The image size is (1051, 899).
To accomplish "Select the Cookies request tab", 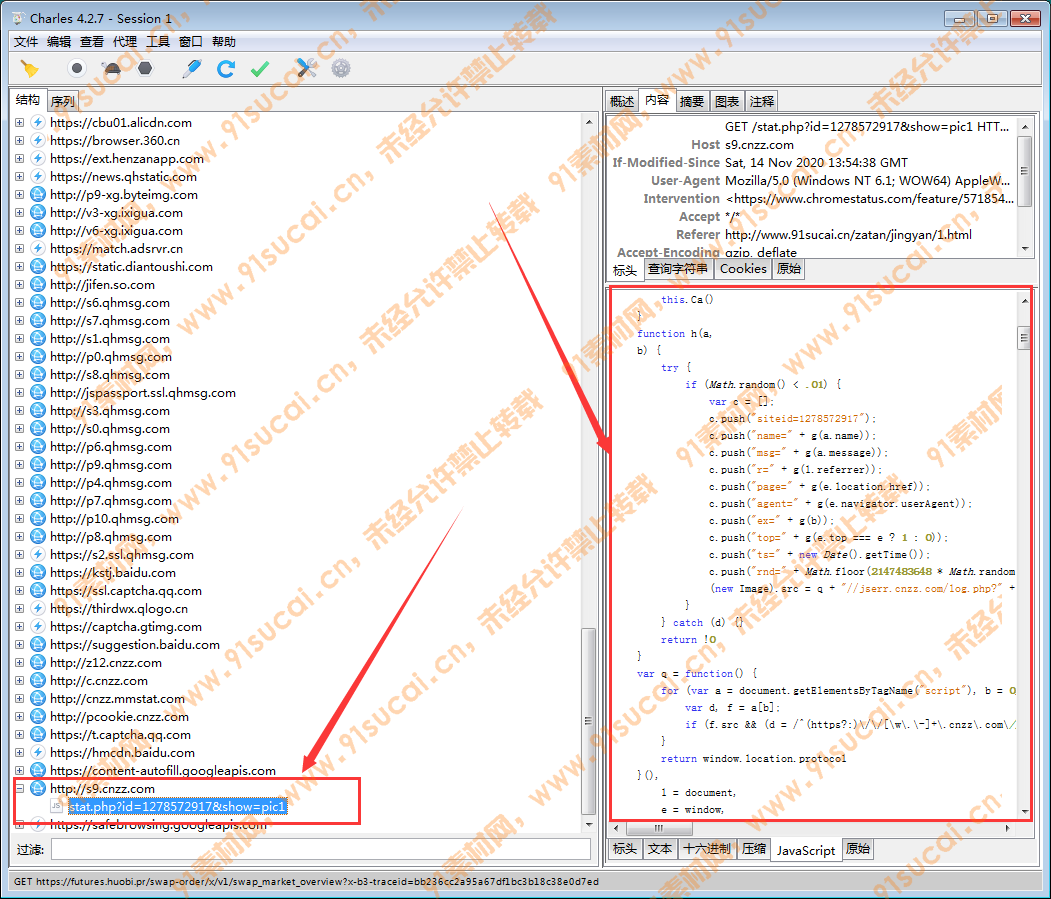I will click(743, 269).
